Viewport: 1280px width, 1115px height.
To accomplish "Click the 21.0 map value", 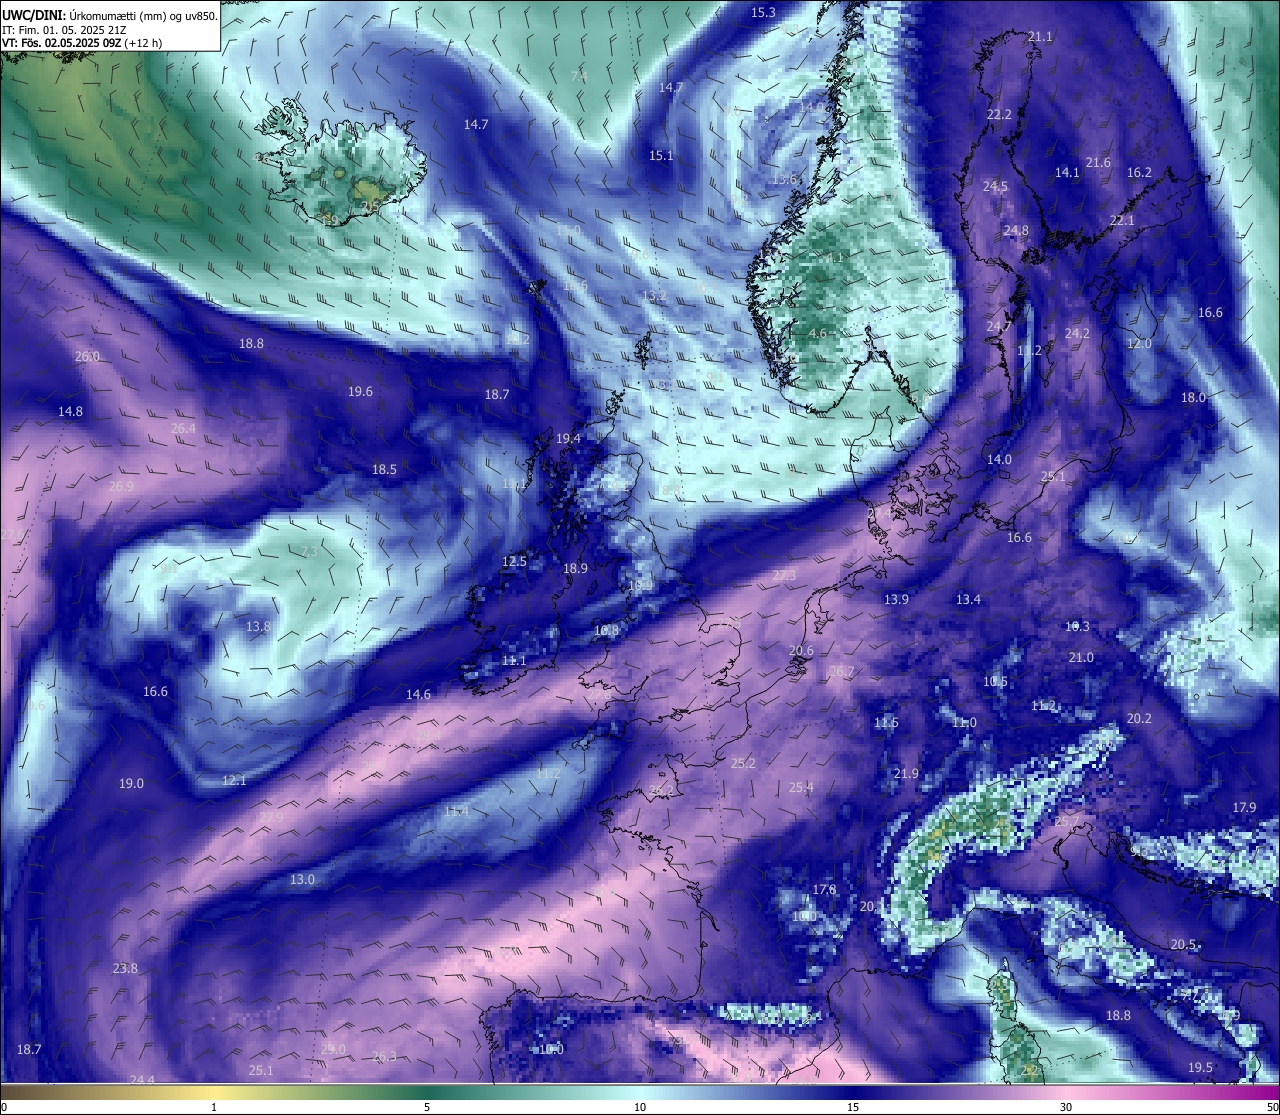I will tap(1081, 657).
